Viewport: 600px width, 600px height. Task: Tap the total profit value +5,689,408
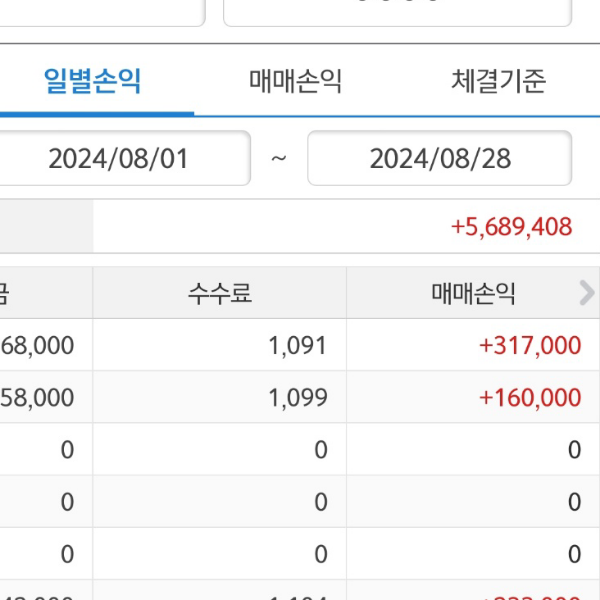coord(511,227)
